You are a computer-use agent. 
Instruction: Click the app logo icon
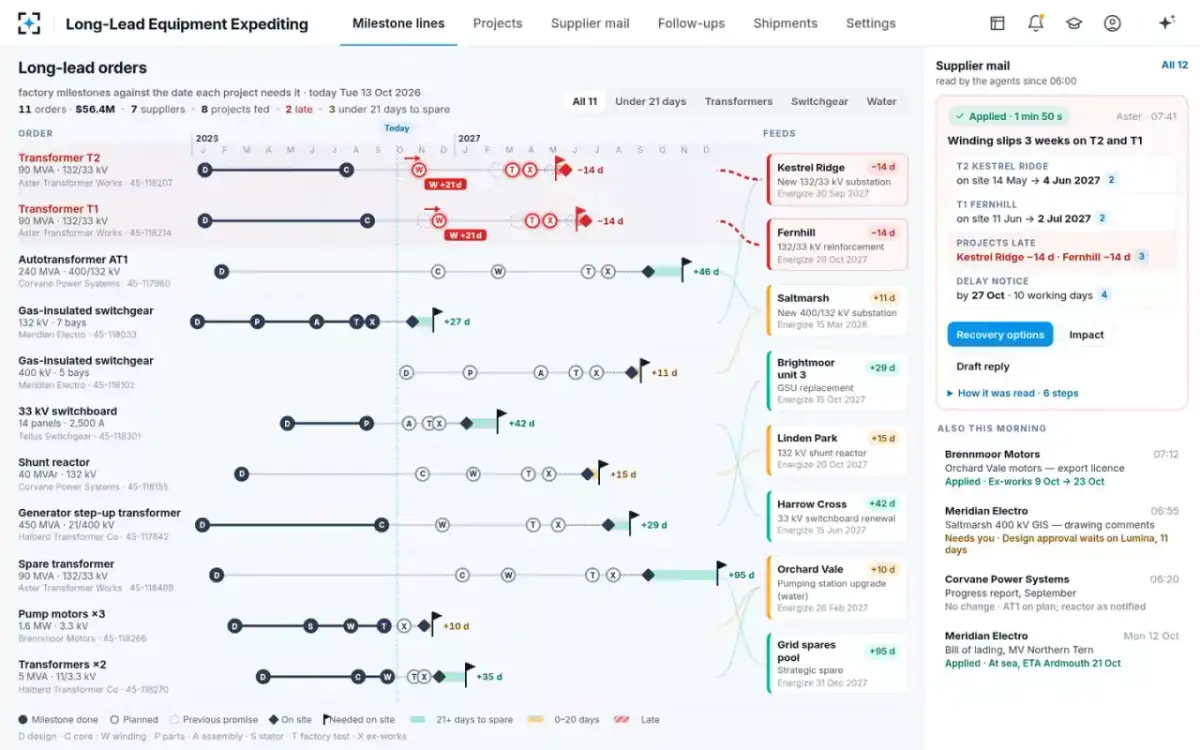(x=30, y=23)
